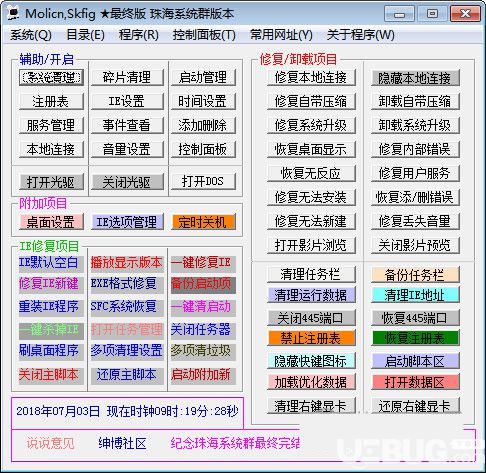Screen dimensions: 486x473
Task: Click the red 打开数据区 button
Action: pyautogui.click(x=415, y=382)
